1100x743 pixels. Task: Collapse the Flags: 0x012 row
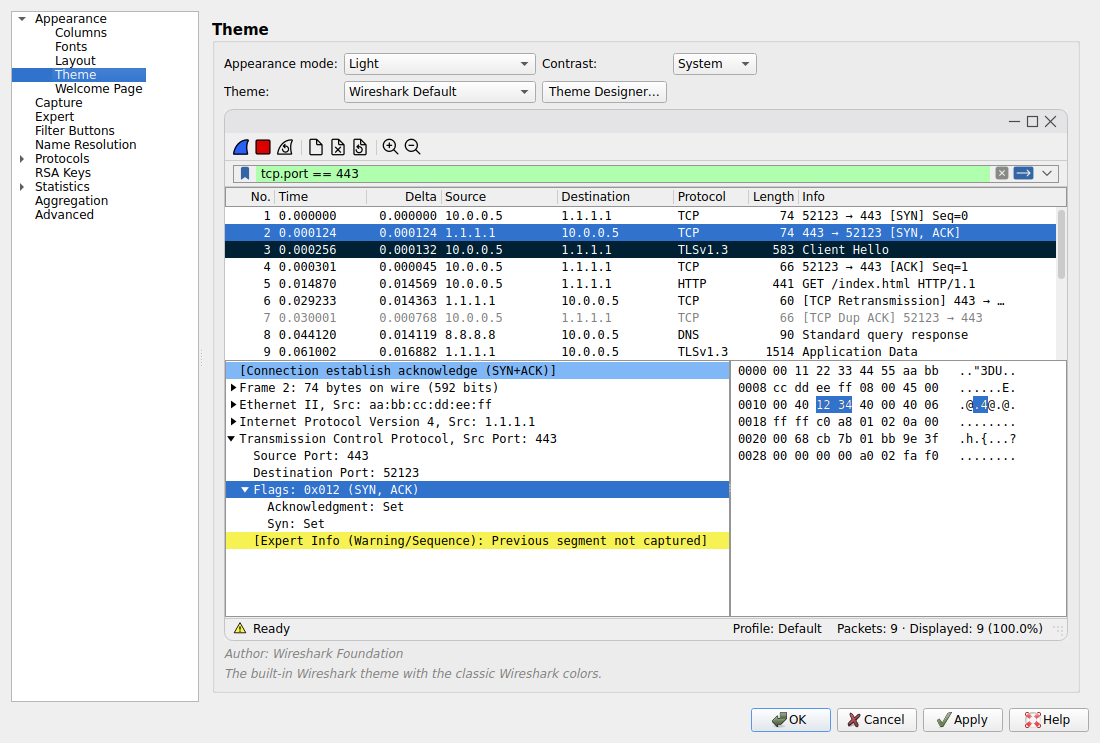pyautogui.click(x=245, y=490)
